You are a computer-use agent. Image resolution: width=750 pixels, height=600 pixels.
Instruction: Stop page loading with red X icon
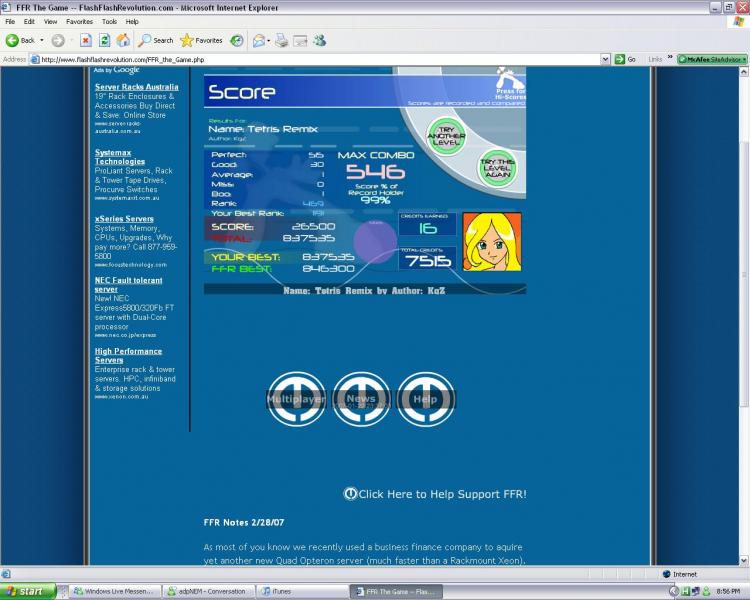pos(86,41)
